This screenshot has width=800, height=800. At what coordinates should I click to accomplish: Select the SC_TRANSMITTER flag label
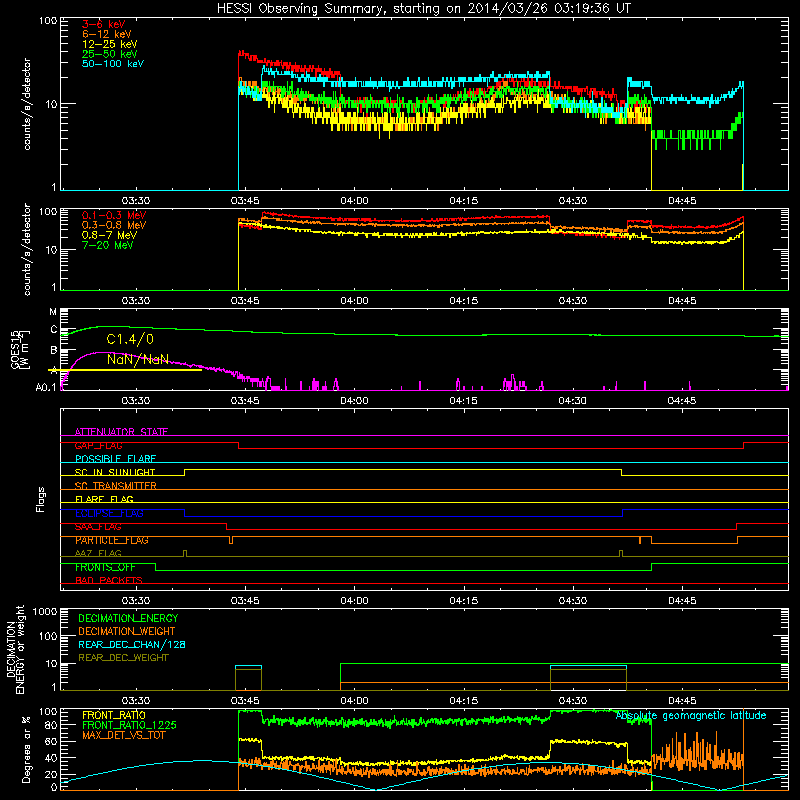click(116, 486)
